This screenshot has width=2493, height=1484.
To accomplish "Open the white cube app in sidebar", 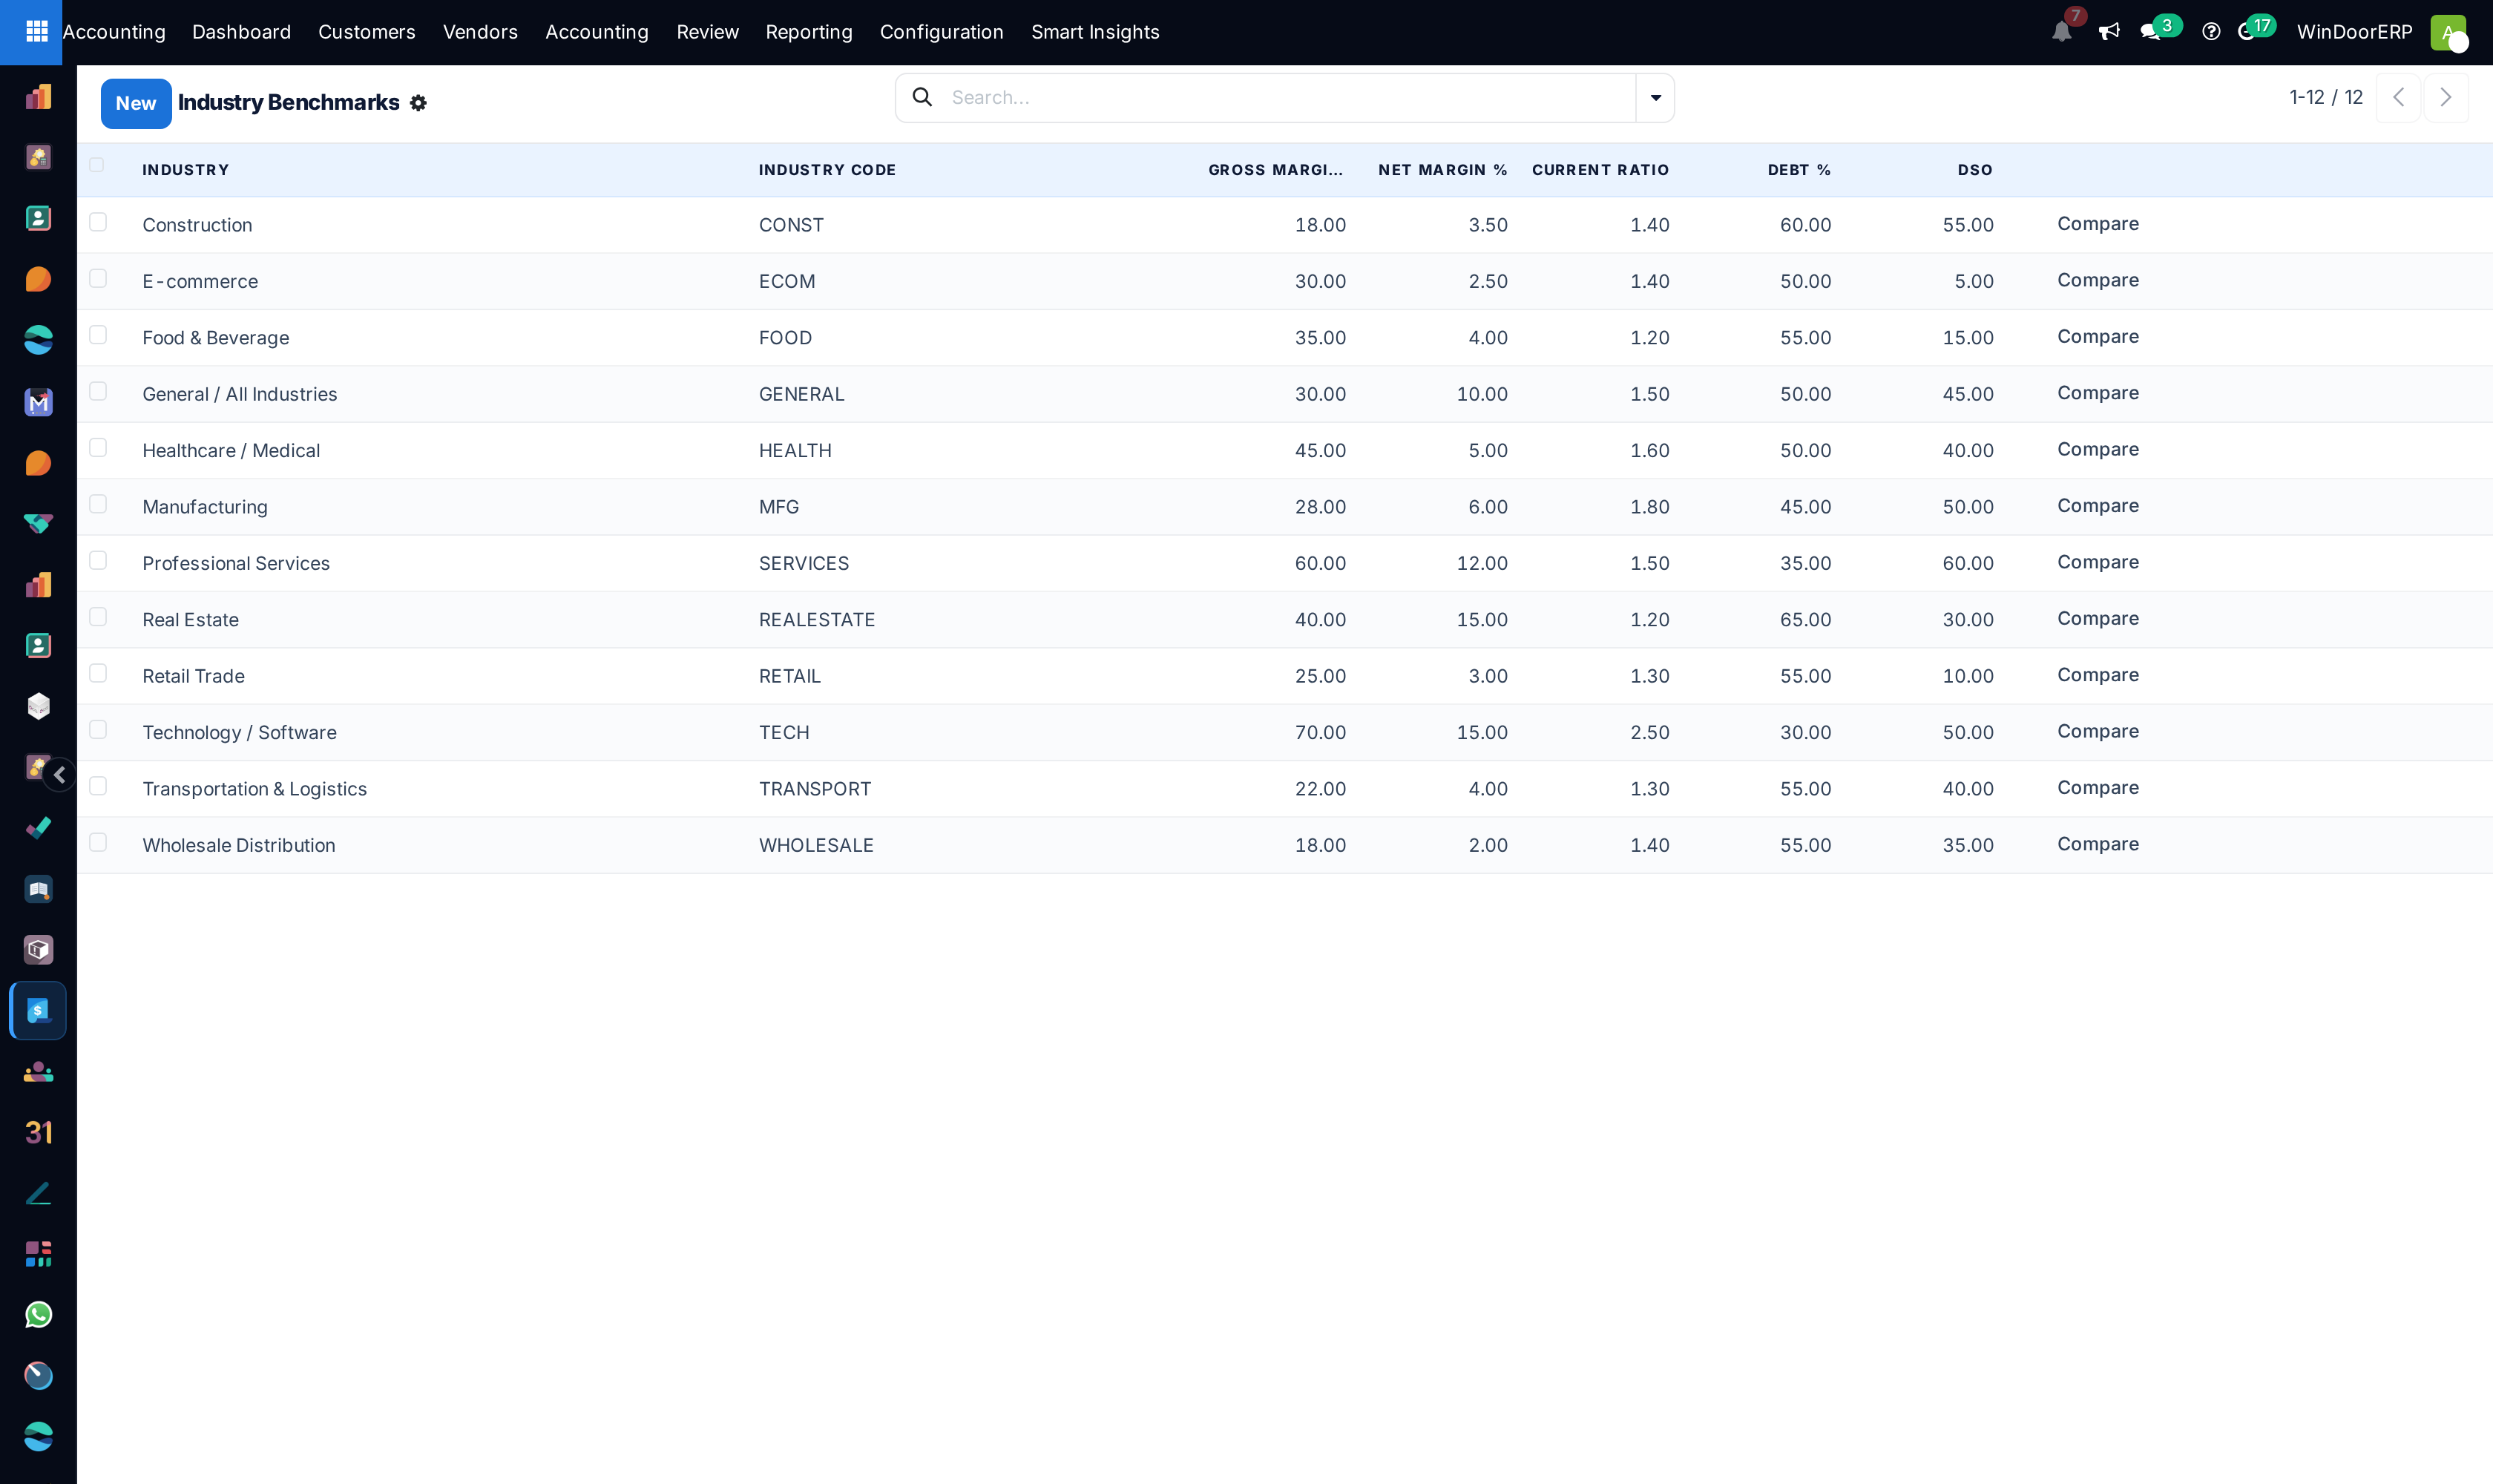I will [38, 706].
